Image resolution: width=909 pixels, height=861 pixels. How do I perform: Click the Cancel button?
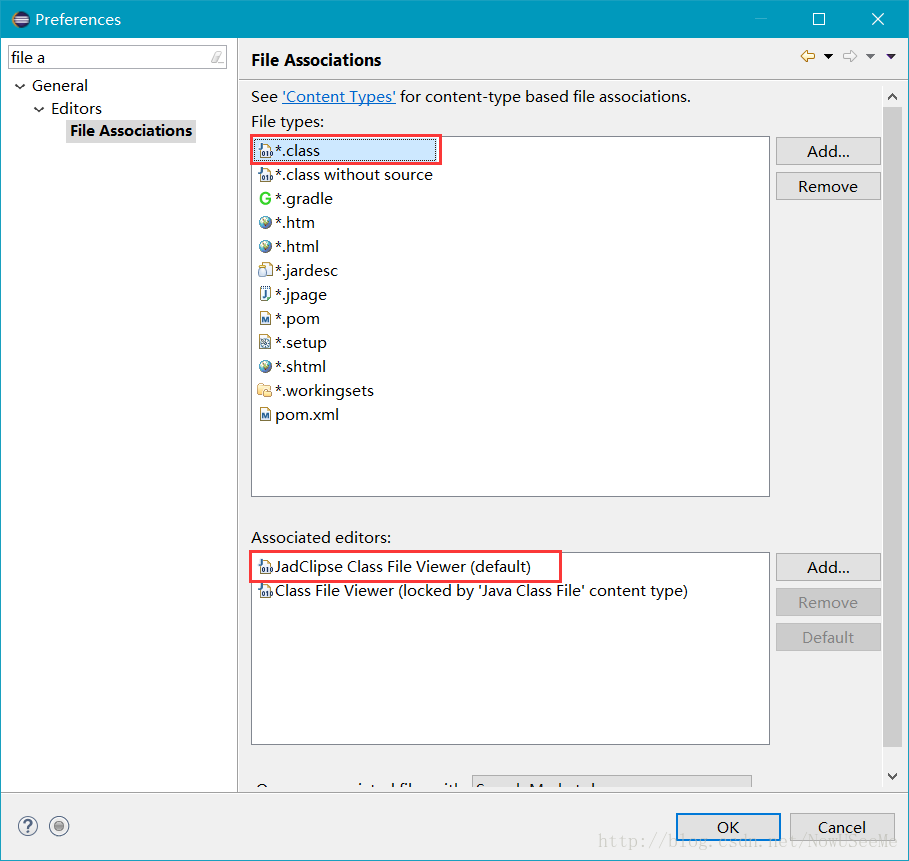(x=842, y=827)
